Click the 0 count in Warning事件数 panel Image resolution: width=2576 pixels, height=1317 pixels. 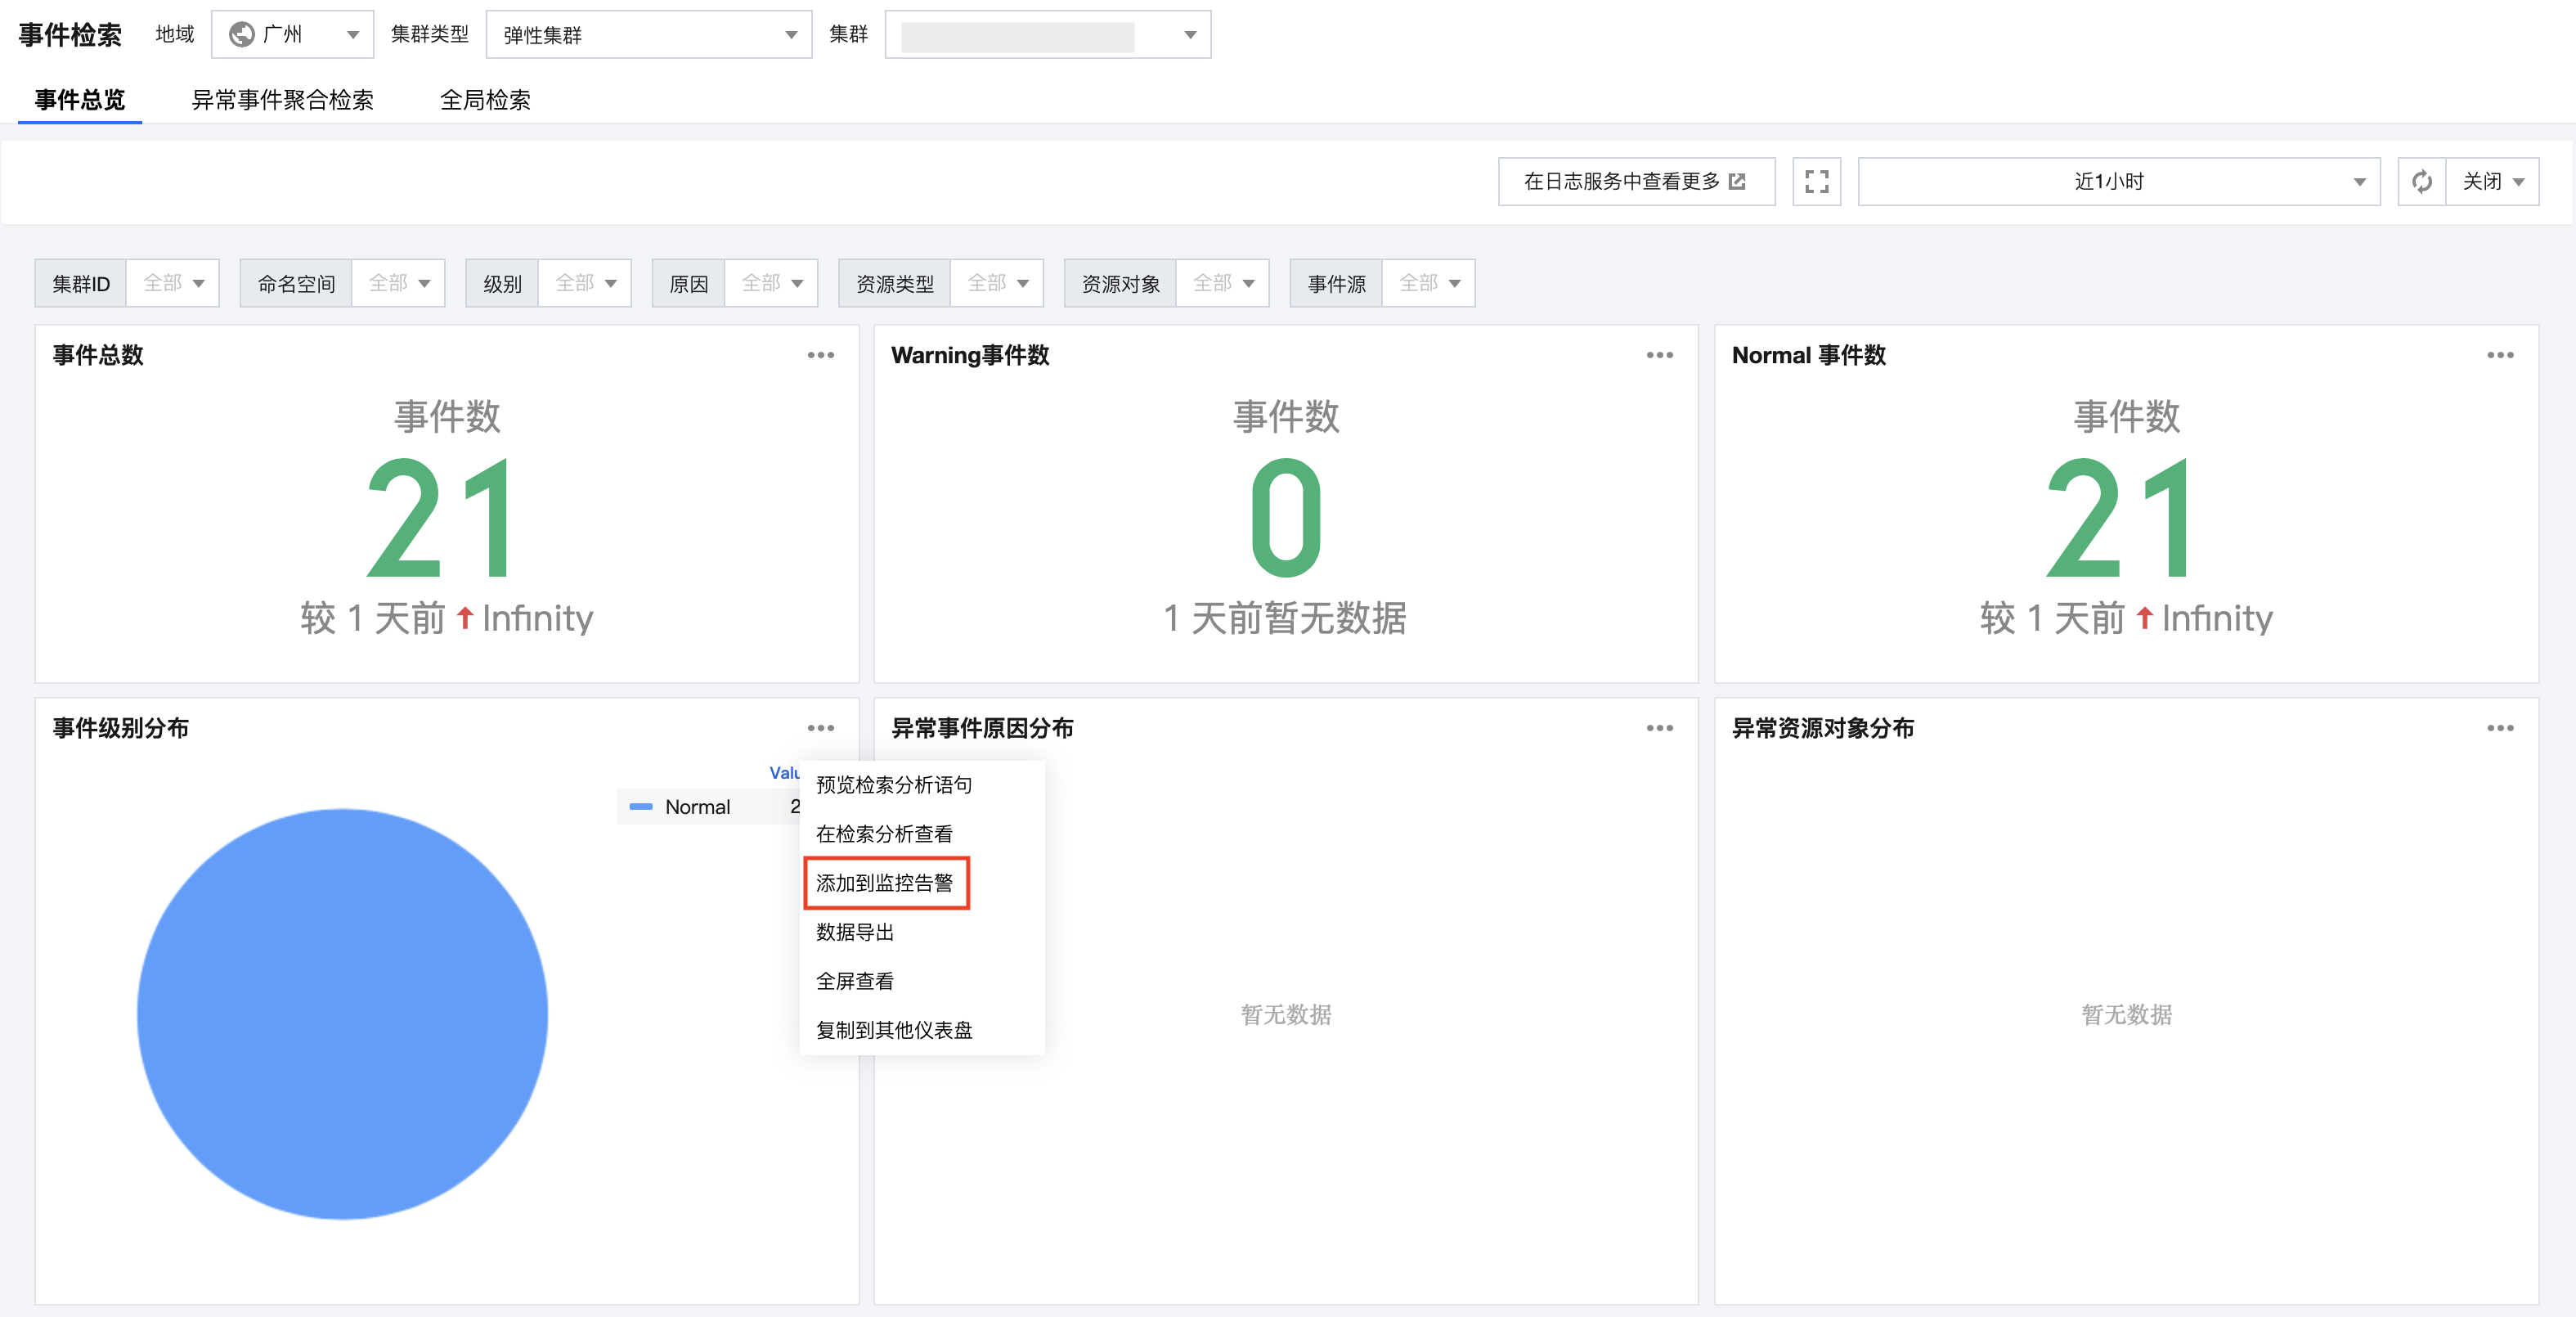pyautogui.click(x=1286, y=518)
